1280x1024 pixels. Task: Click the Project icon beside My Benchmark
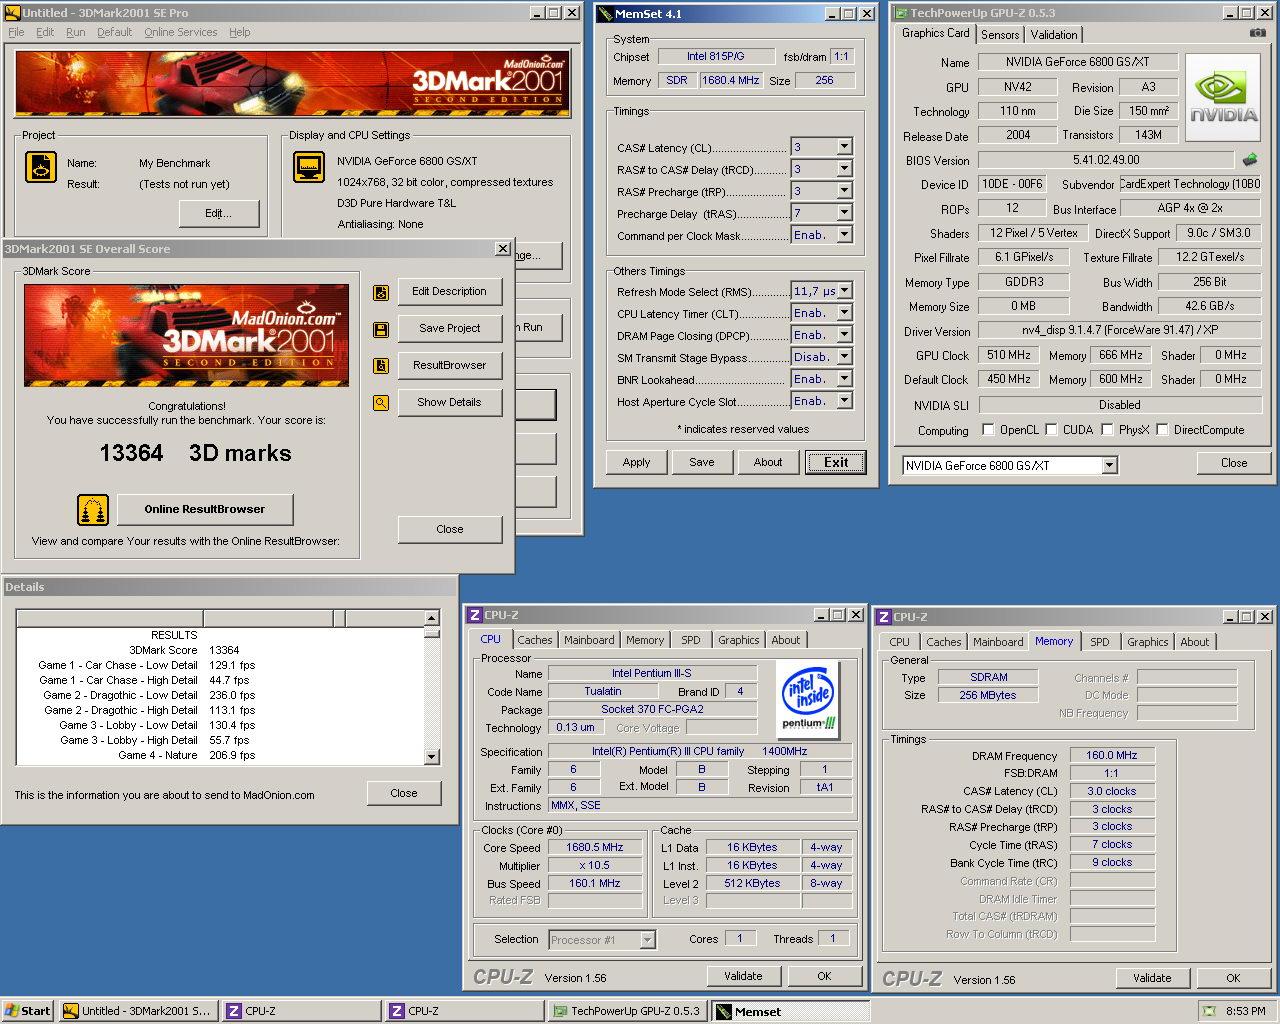point(41,167)
